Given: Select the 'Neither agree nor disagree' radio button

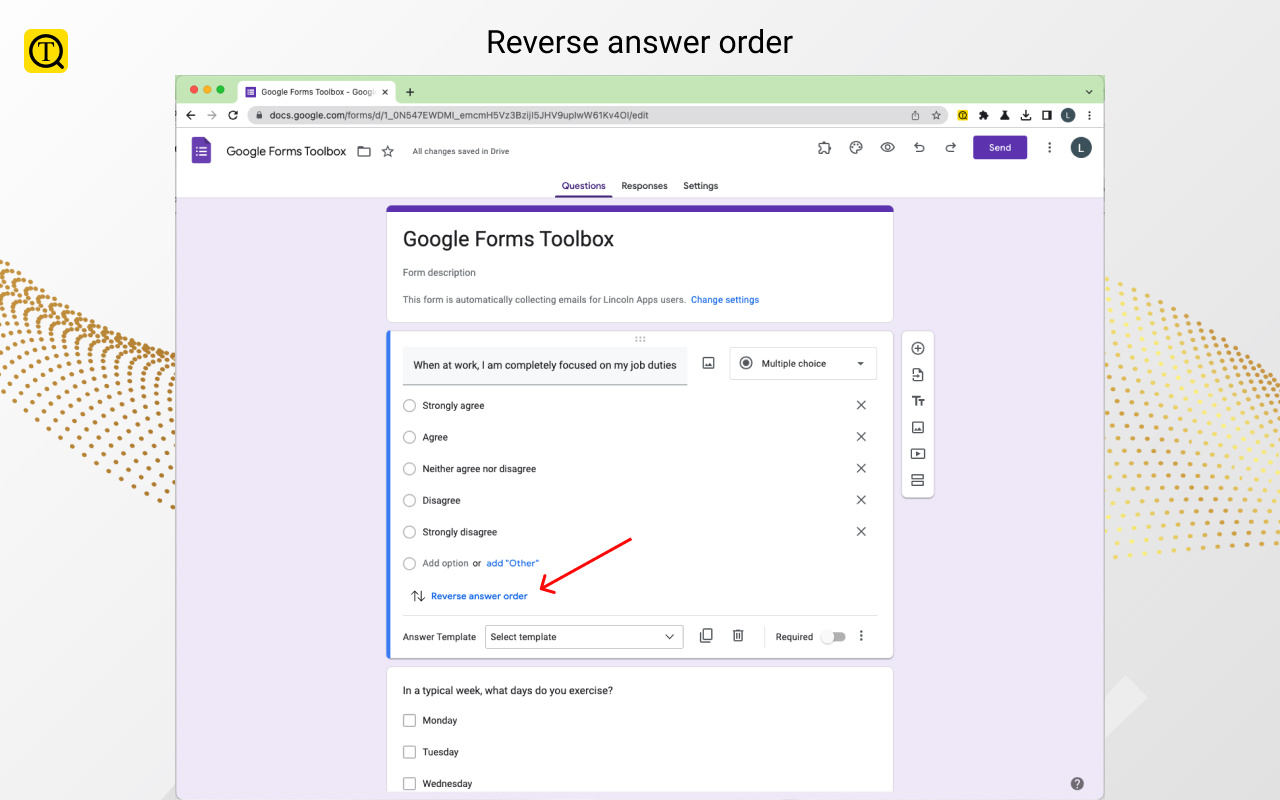Looking at the screenshot, I should pyautogui.click(x=409, y=469).
